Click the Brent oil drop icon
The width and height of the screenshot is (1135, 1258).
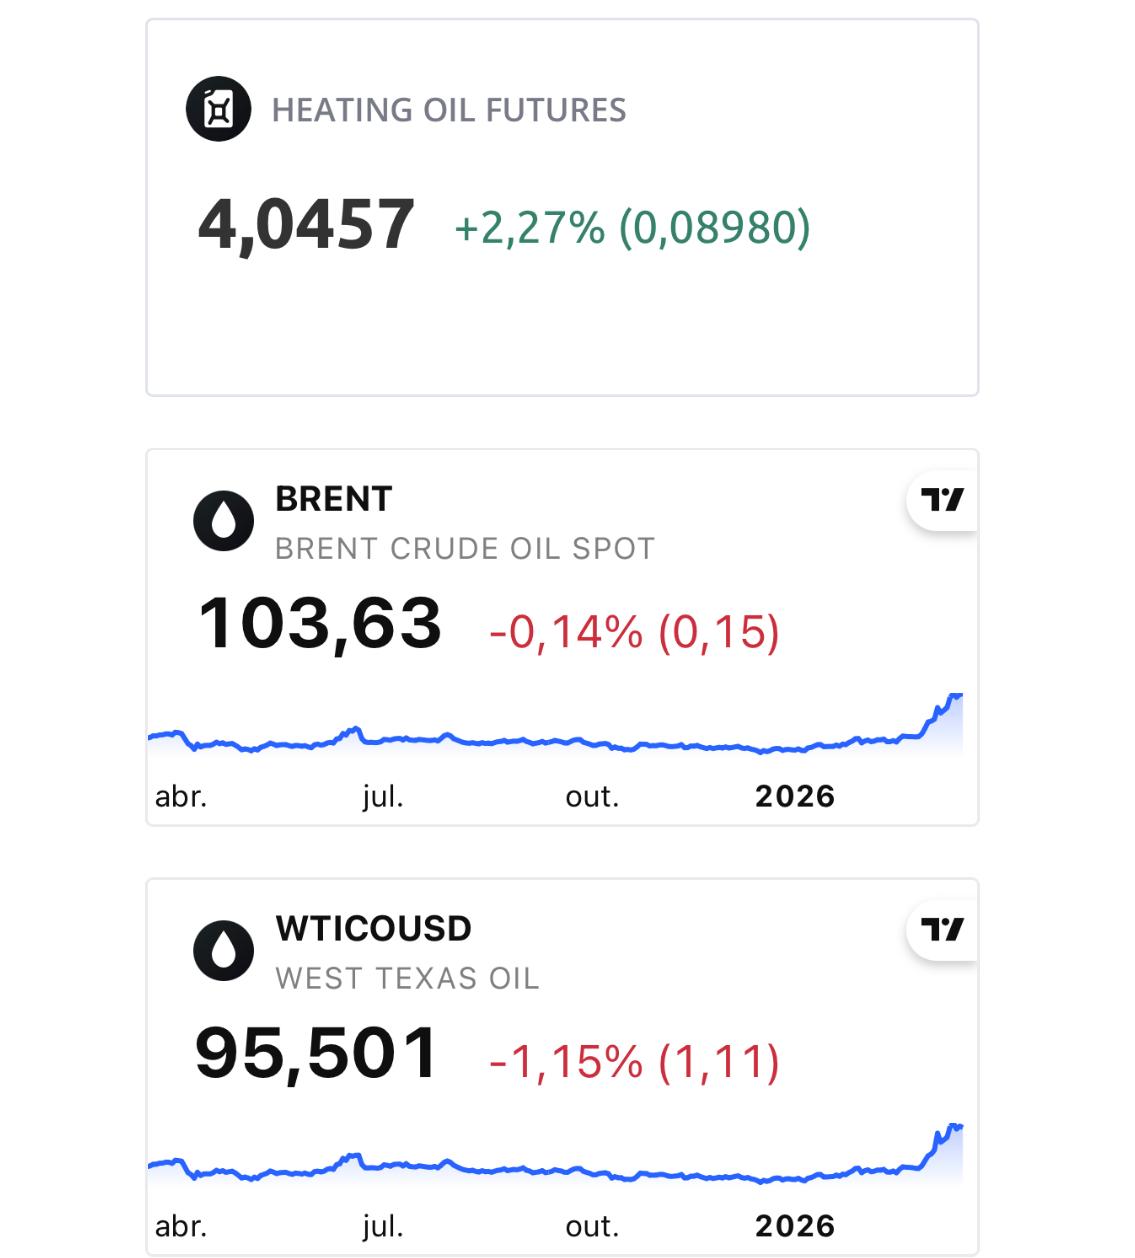(223, 521)
